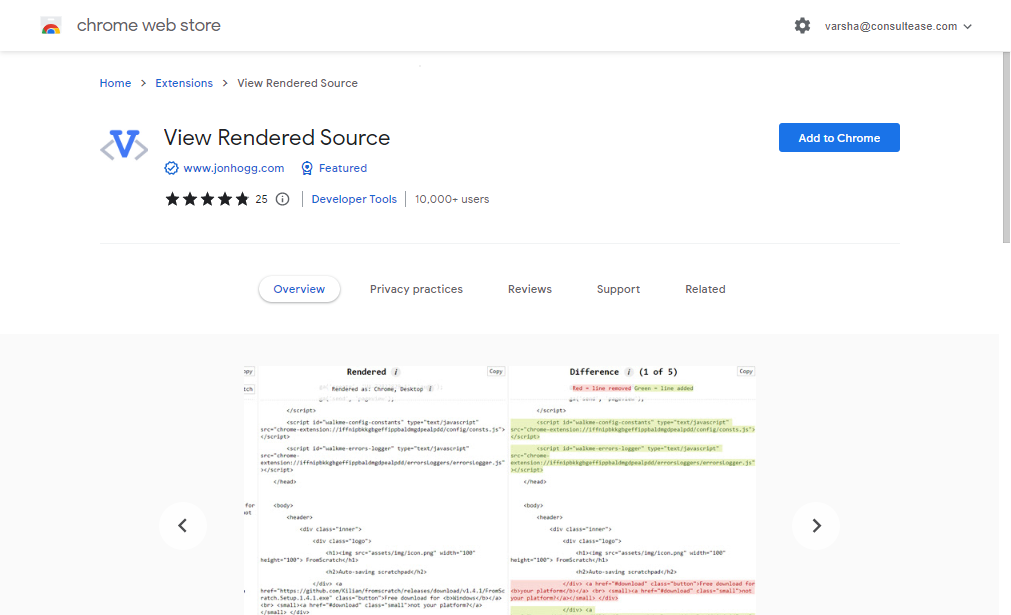This screenshot has height=615, width=1011.
Task: Open the Developer Tools category link
Action: coord(354,199)
